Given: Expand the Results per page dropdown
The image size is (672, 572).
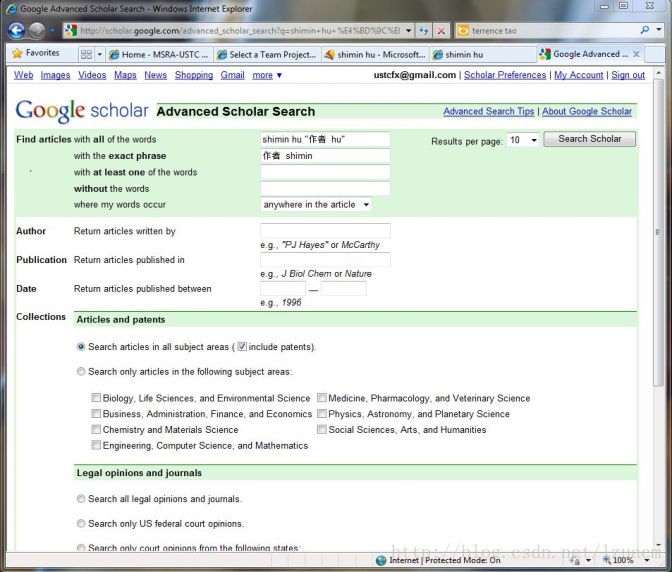Looking at the screenshot, I should 523,140.
